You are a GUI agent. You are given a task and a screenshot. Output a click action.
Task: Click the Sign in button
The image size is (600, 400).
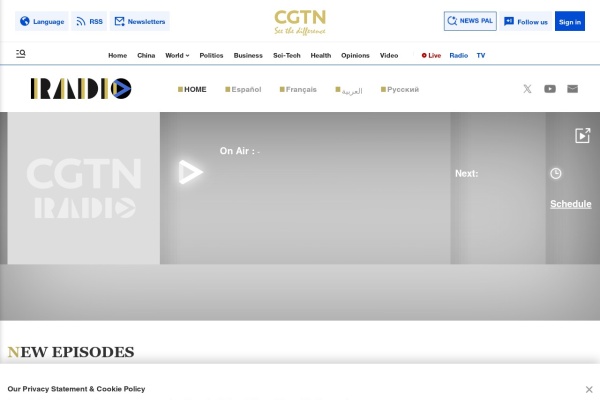click(x=570, y=21)
